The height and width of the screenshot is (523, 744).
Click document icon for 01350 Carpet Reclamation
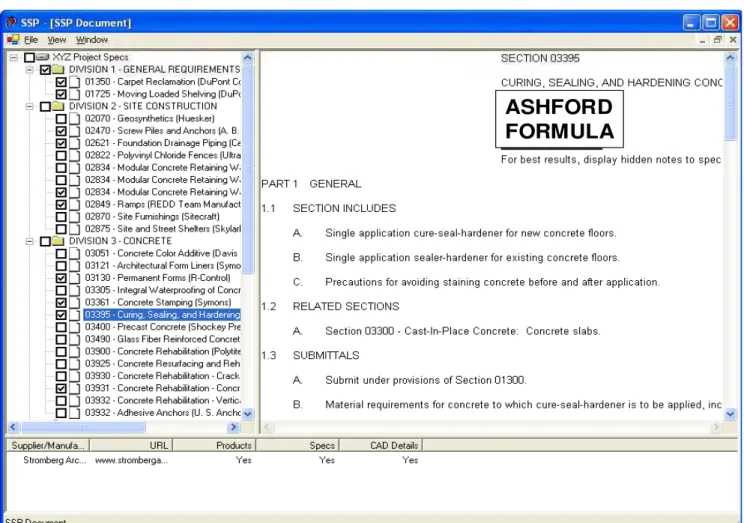click(x=74, y=82)
